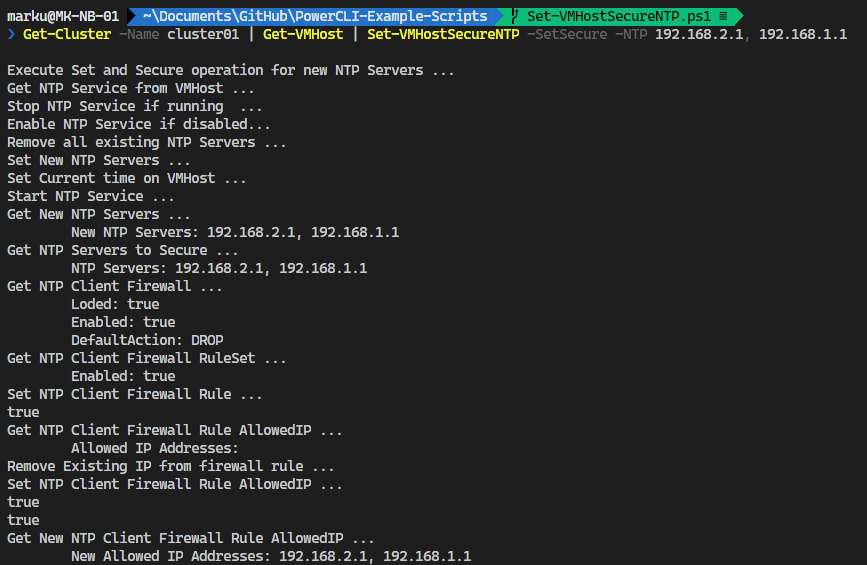Click the status icon after Set-VMHostSecureNTP.ps1
Image resolution: width=867 pixels, height=565 pixels.
[723, 16]
